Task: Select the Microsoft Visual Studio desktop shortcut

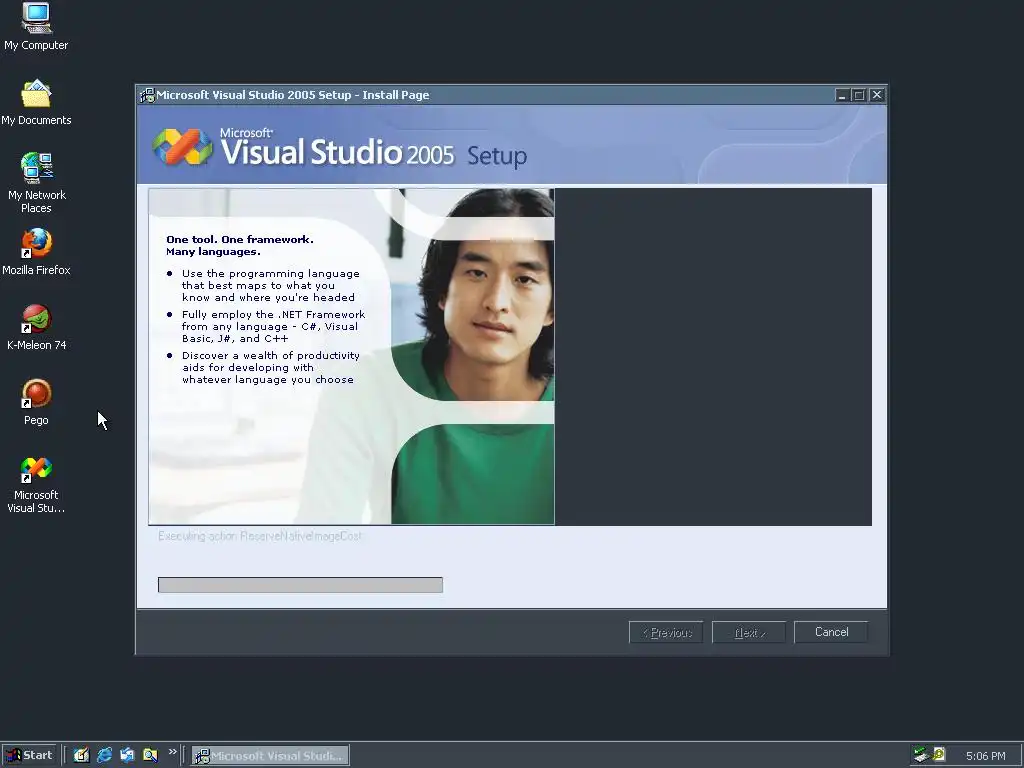Action: point(36,485)
